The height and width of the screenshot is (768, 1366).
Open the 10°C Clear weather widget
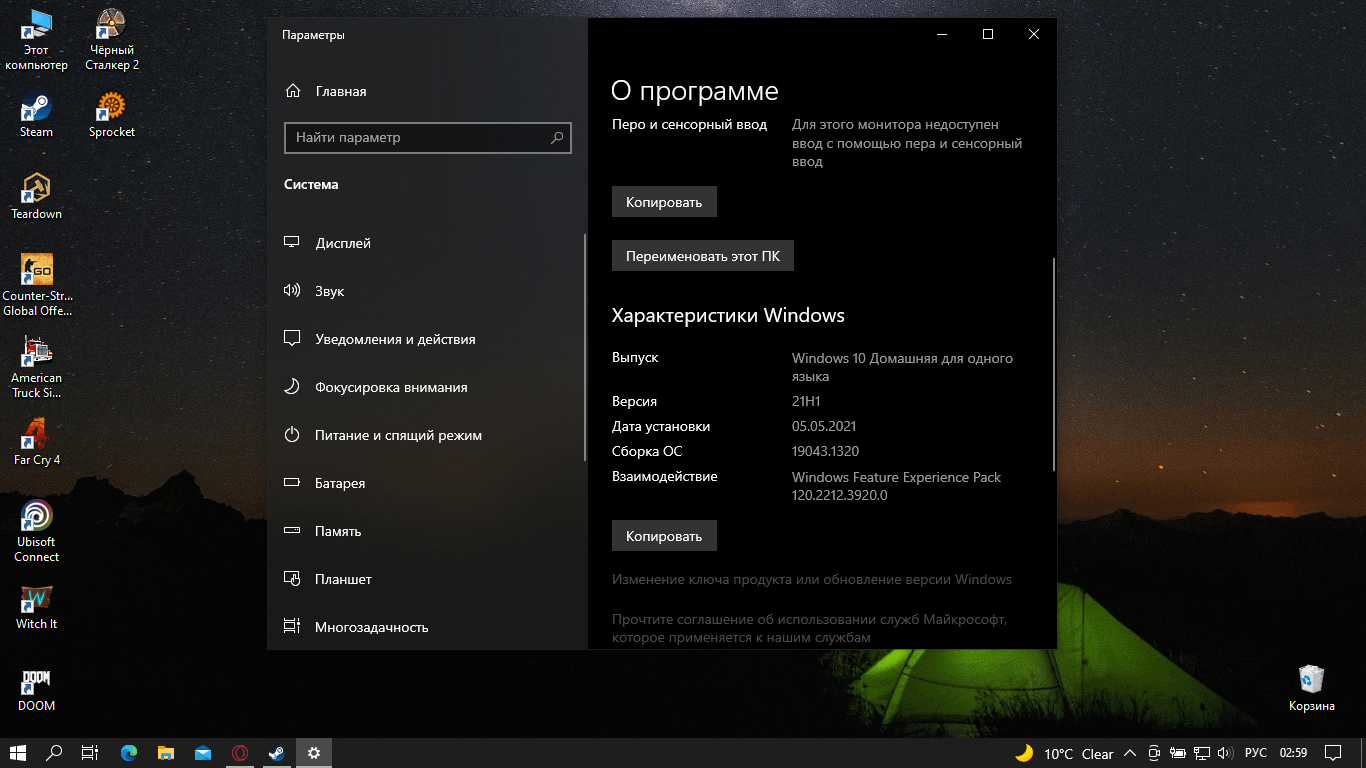pos(1064,753)
